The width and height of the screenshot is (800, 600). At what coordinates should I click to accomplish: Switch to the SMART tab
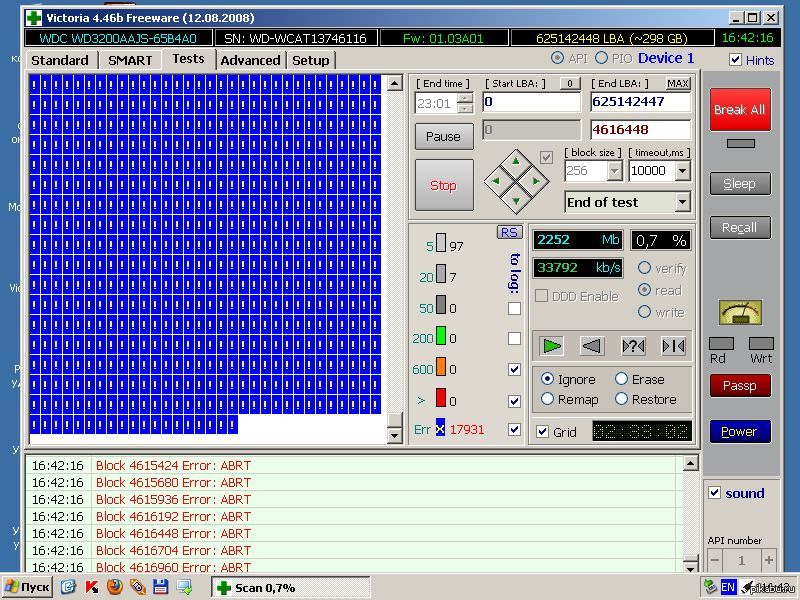[x=130, y=60]
